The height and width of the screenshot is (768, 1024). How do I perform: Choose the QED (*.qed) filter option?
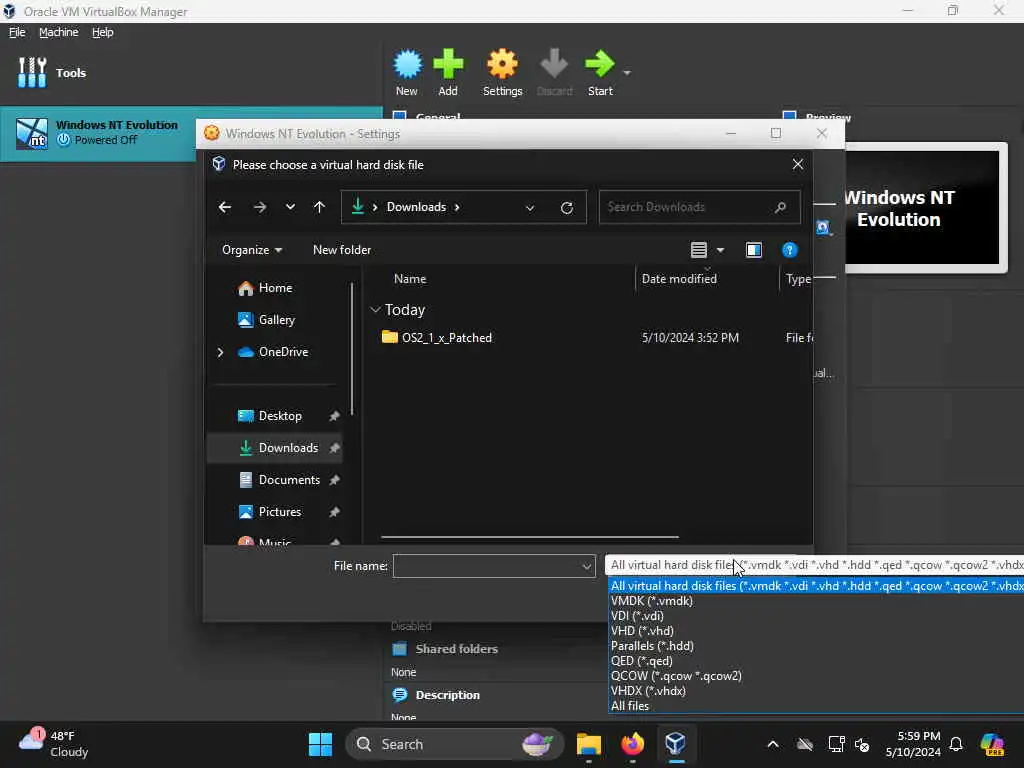(641, 661)
